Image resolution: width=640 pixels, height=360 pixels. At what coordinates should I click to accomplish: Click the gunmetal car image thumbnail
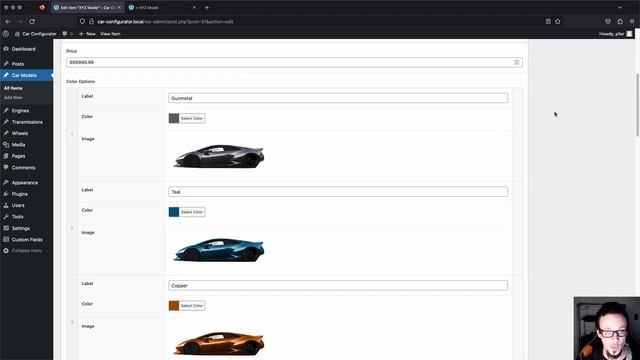[219, 156]
